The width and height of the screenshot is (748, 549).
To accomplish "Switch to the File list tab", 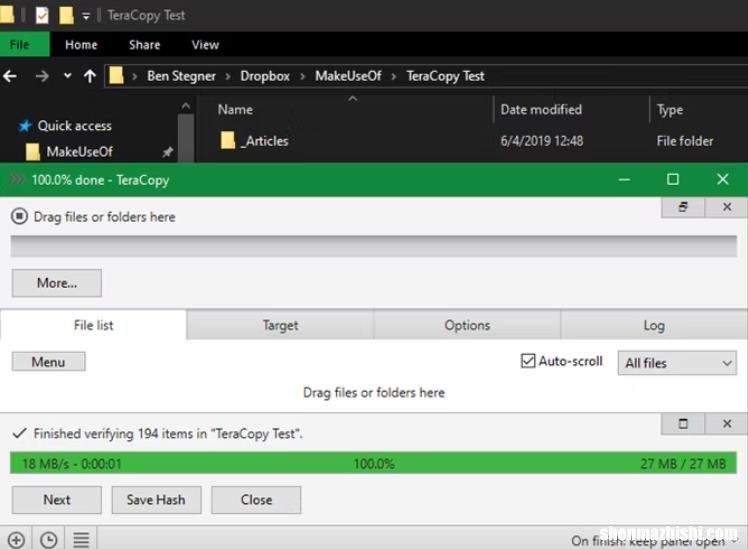I will (x=94, y=325).
